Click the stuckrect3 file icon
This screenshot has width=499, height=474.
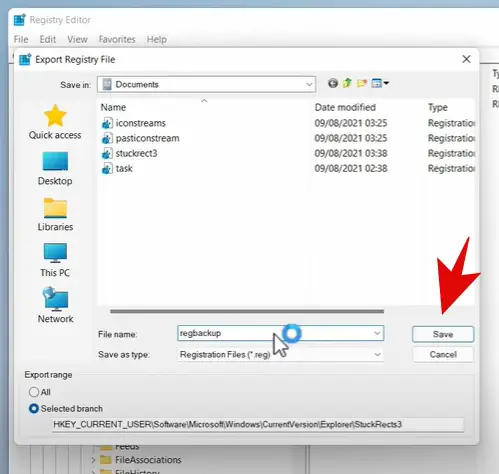[x=107, y=154]
